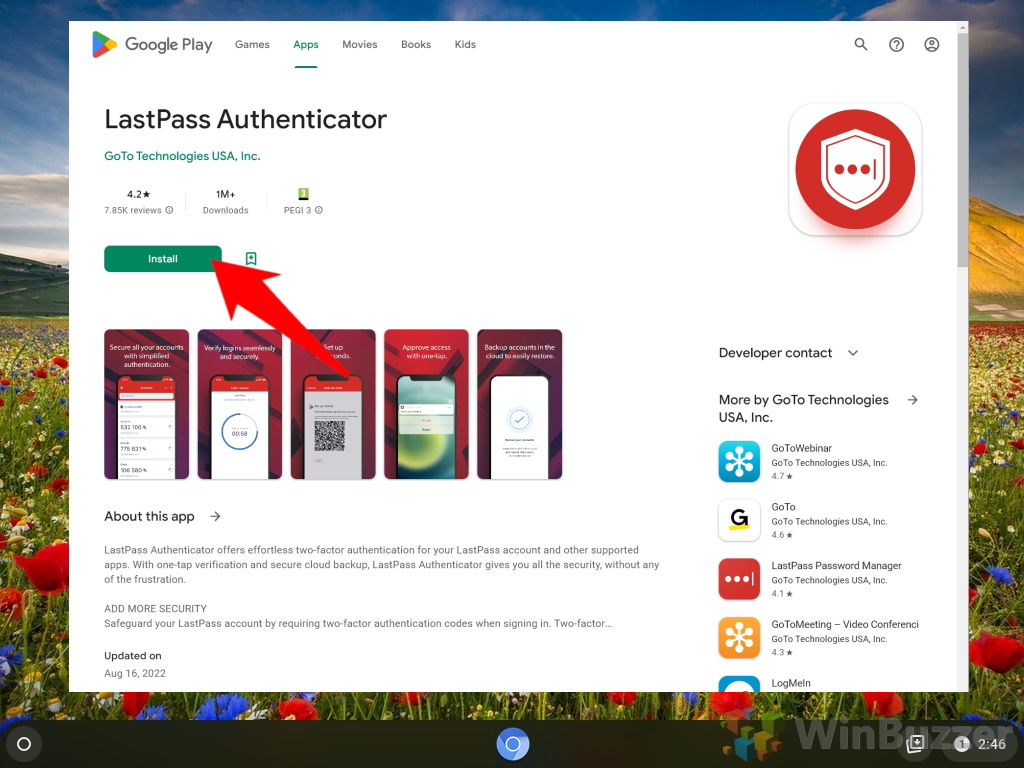
Task: Open Chrome browser from the shelf
Action: click(513, 744)
